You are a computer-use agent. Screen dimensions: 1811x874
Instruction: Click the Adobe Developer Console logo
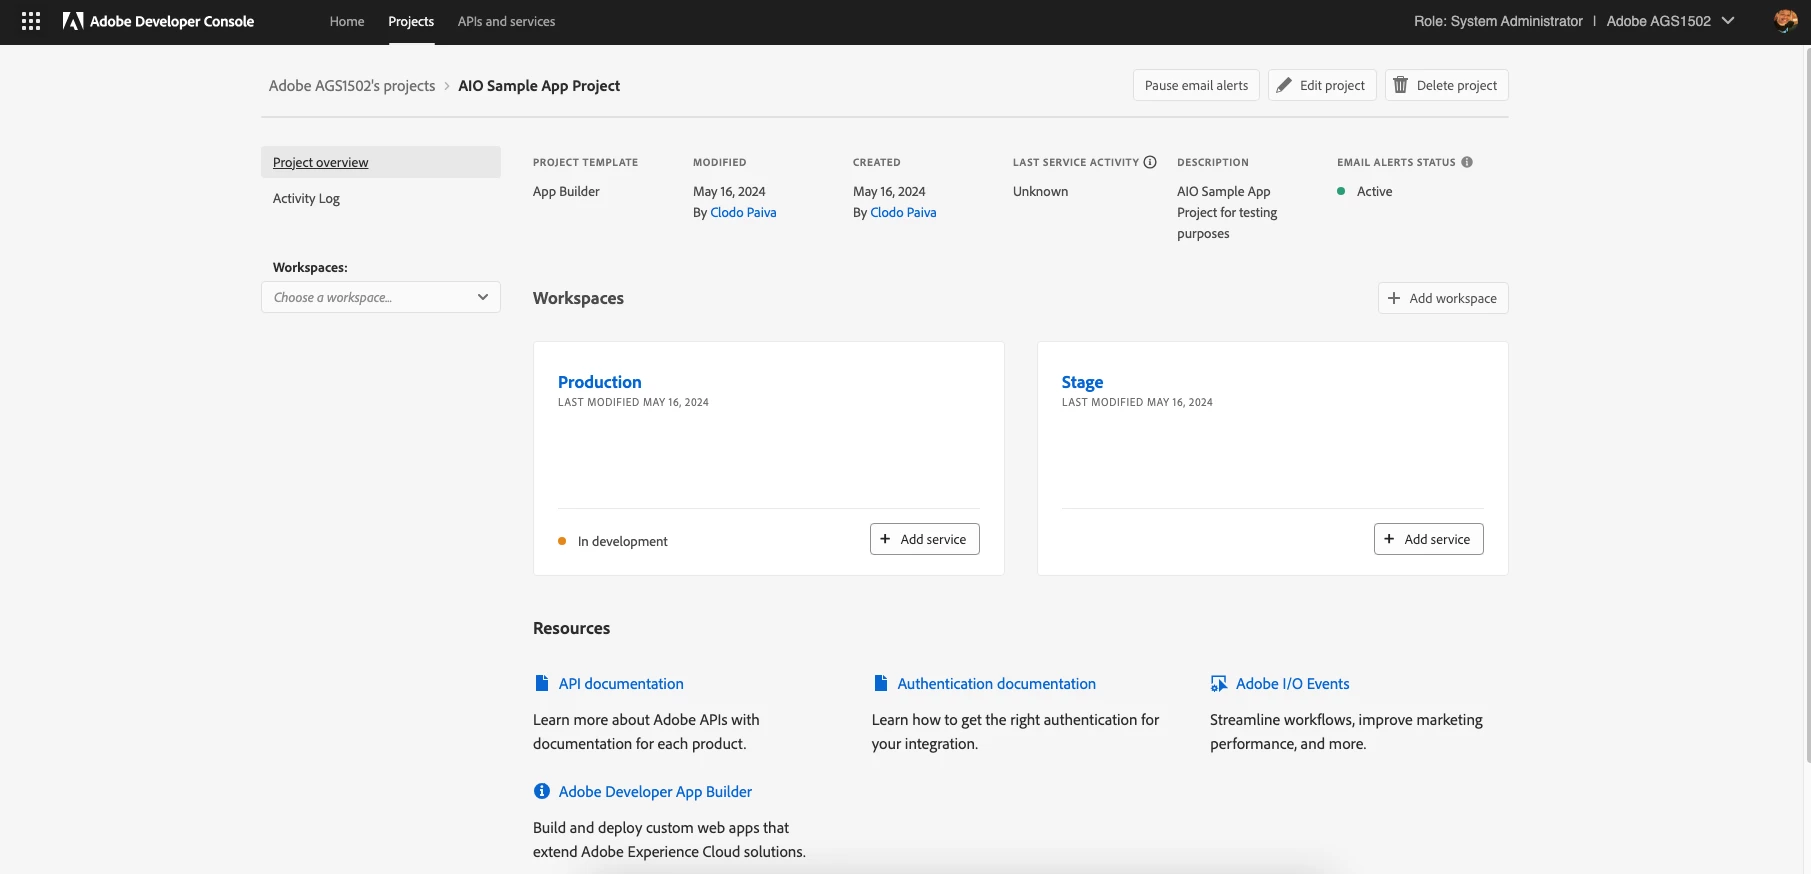(158, 21)
